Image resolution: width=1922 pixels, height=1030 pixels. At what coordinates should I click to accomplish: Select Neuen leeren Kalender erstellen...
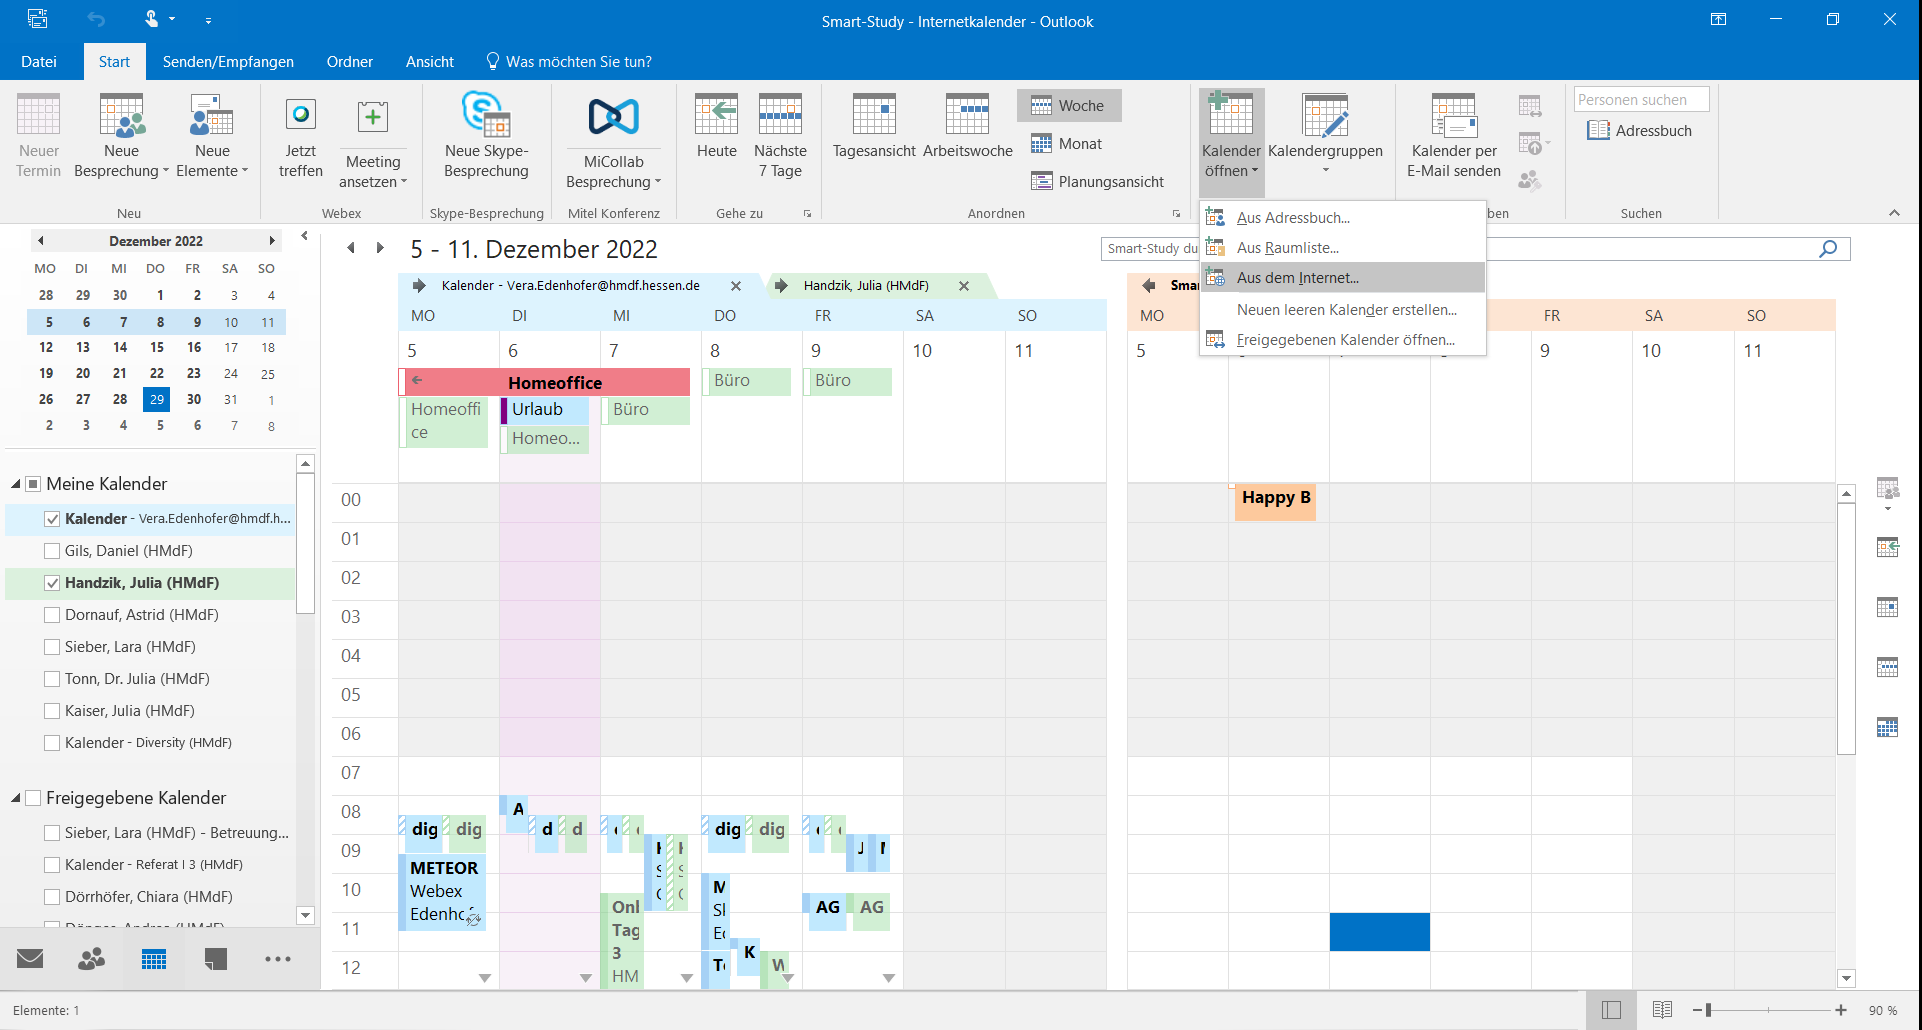pos(1343,310)
